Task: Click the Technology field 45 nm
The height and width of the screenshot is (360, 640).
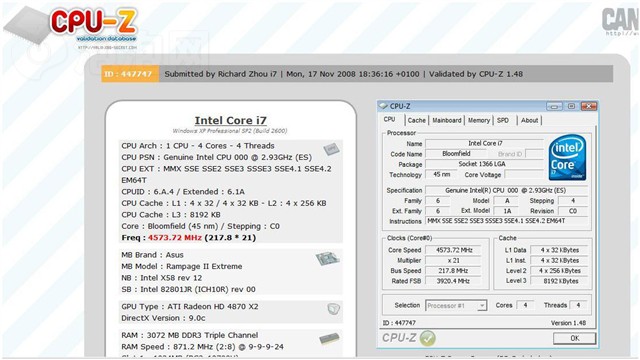Action: [x=441, y=174]
